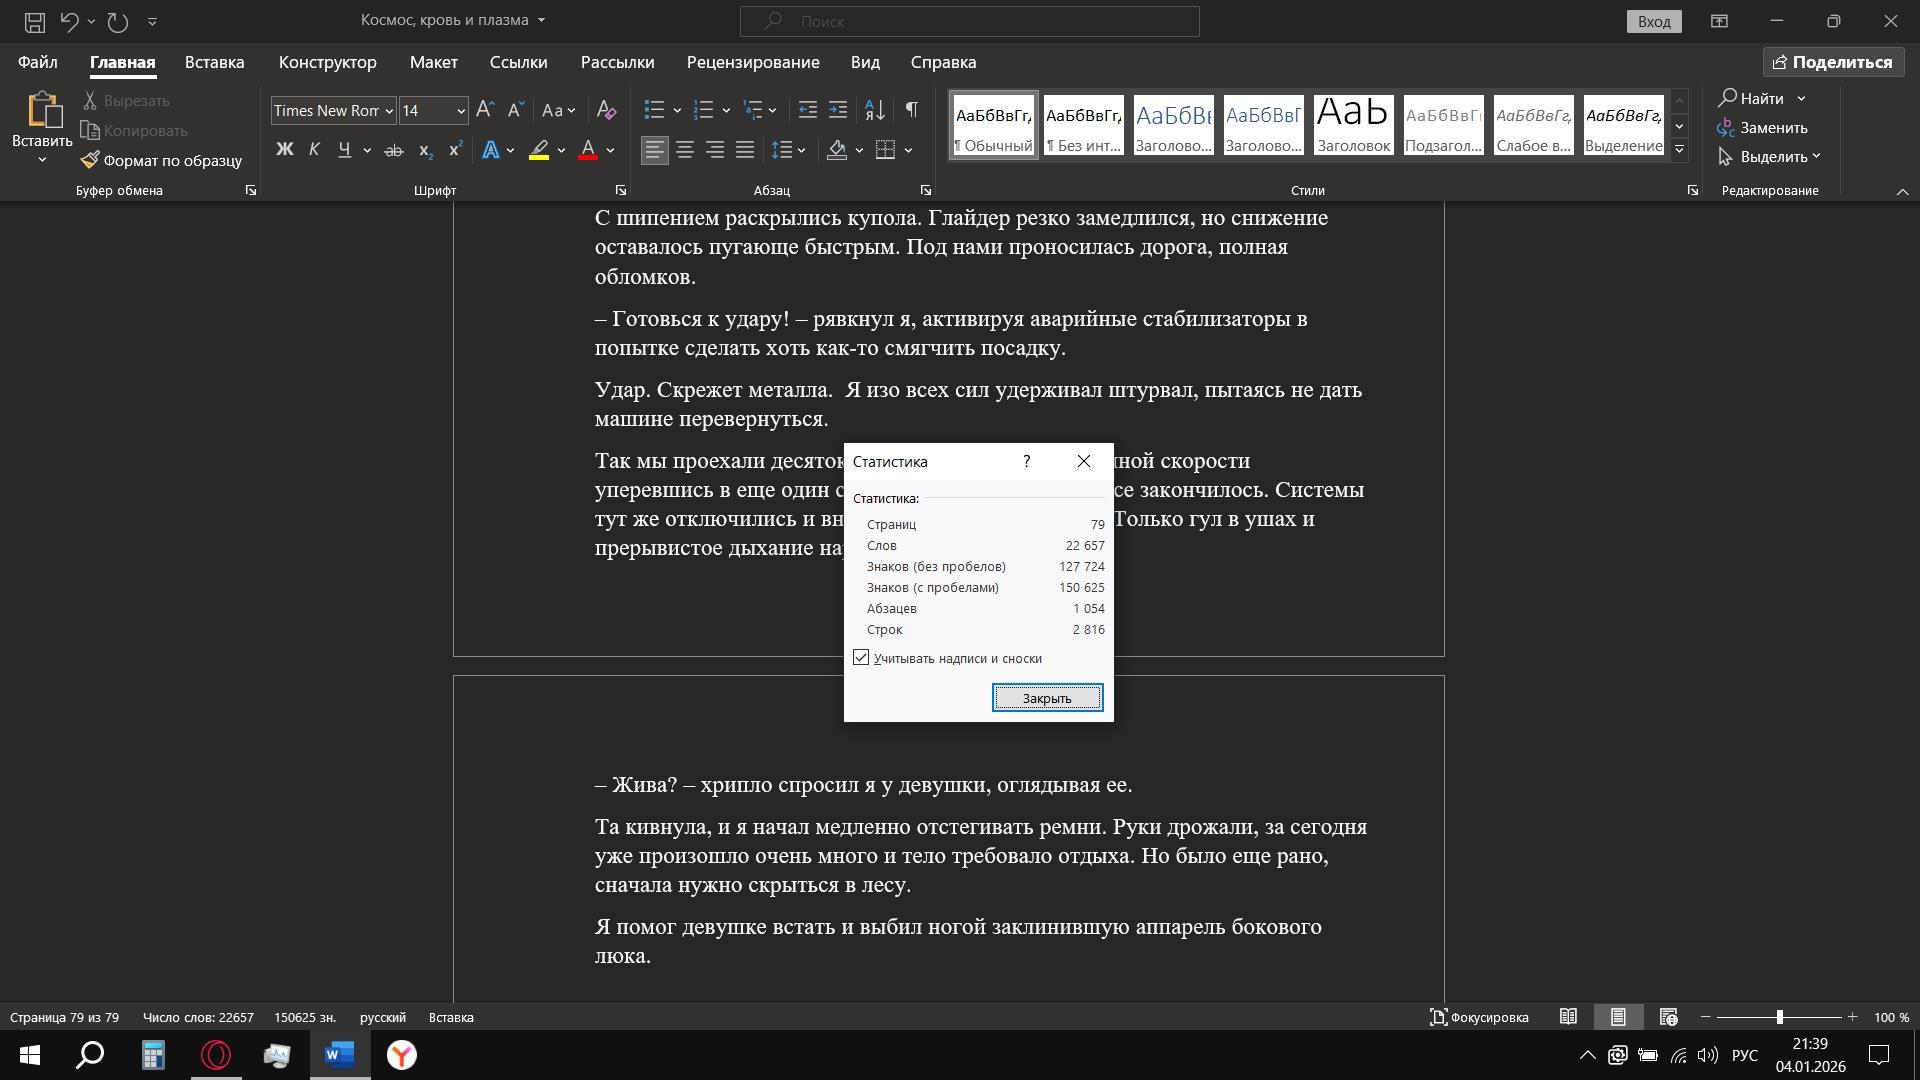Toggle bold formatting (Ж)
This screenshot has height=1080, width=1920.
pyautogui.click(x=284, y=150)
